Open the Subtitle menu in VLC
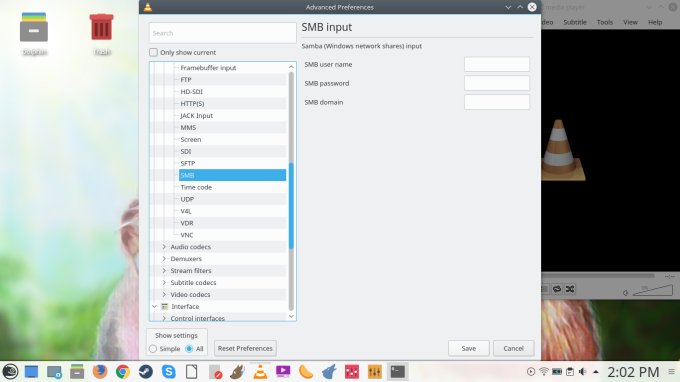This screenshot has width=680, height=382. tap(575, 22)
